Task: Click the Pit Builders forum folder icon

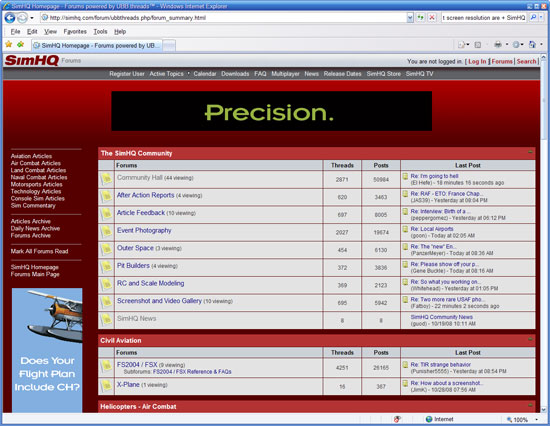Action: [106, 267]
